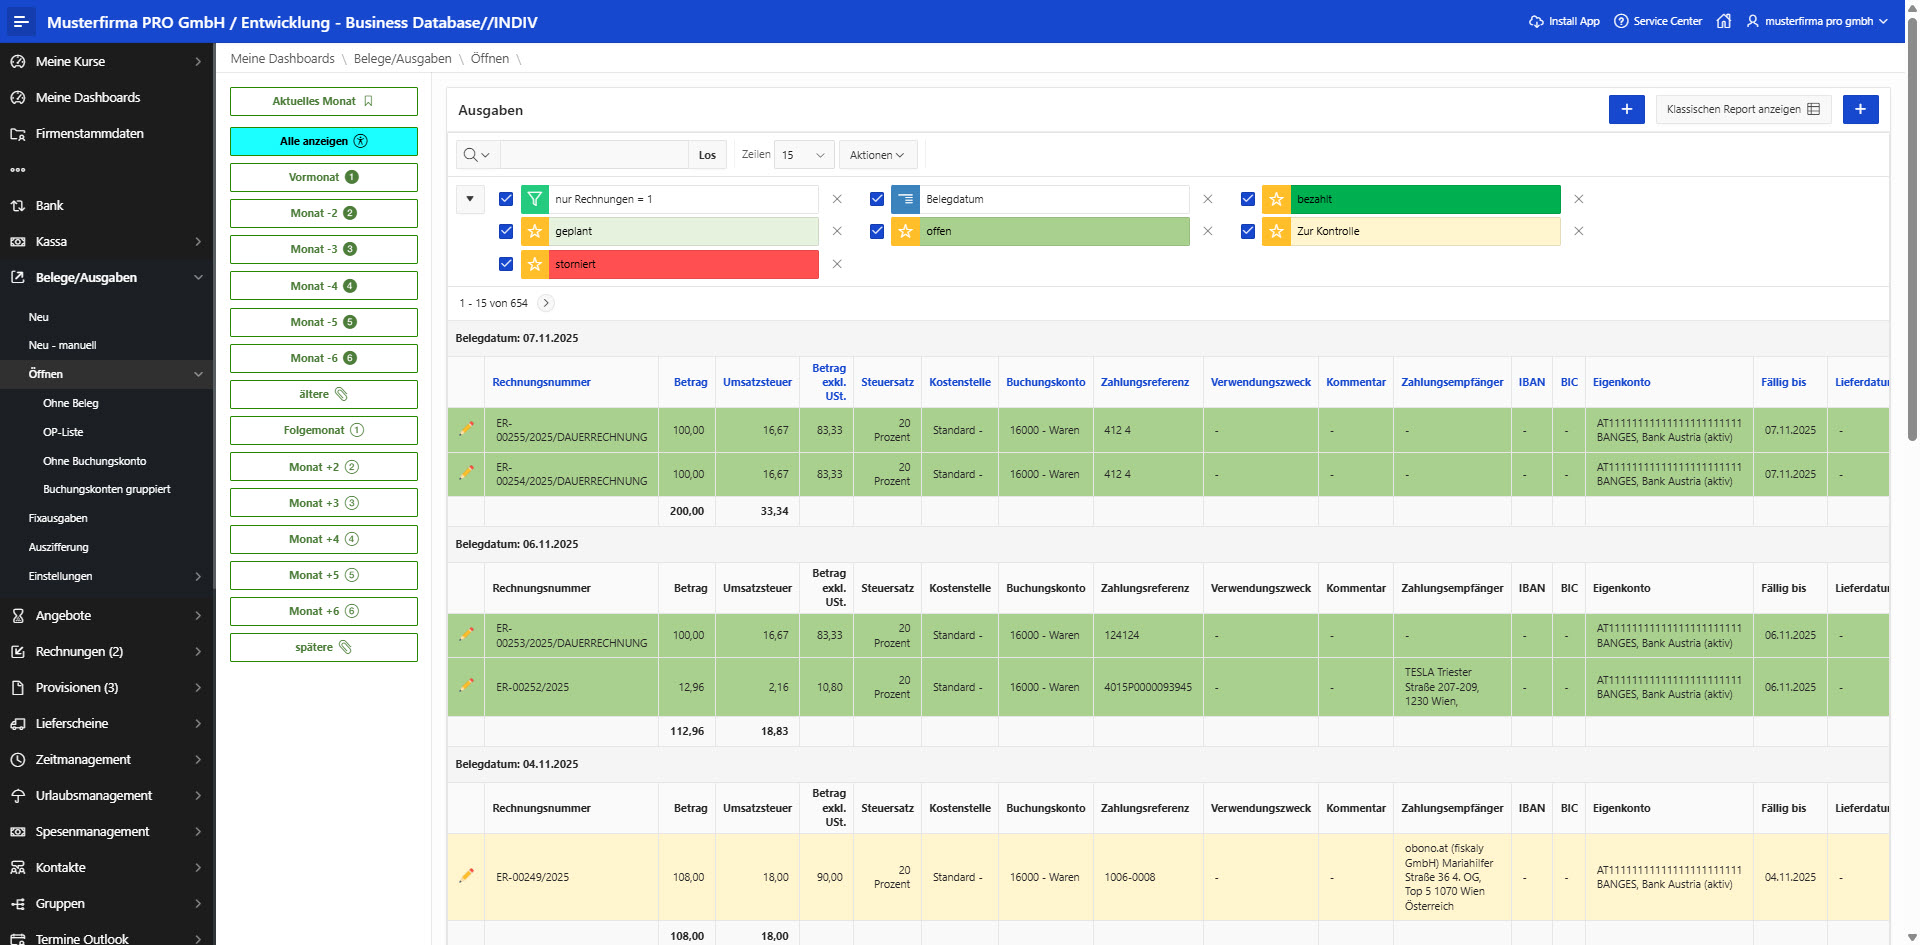Image resolution: width=1920 pixels, height=945 pixels.
Task: Click the search input field
Action: 594,155
